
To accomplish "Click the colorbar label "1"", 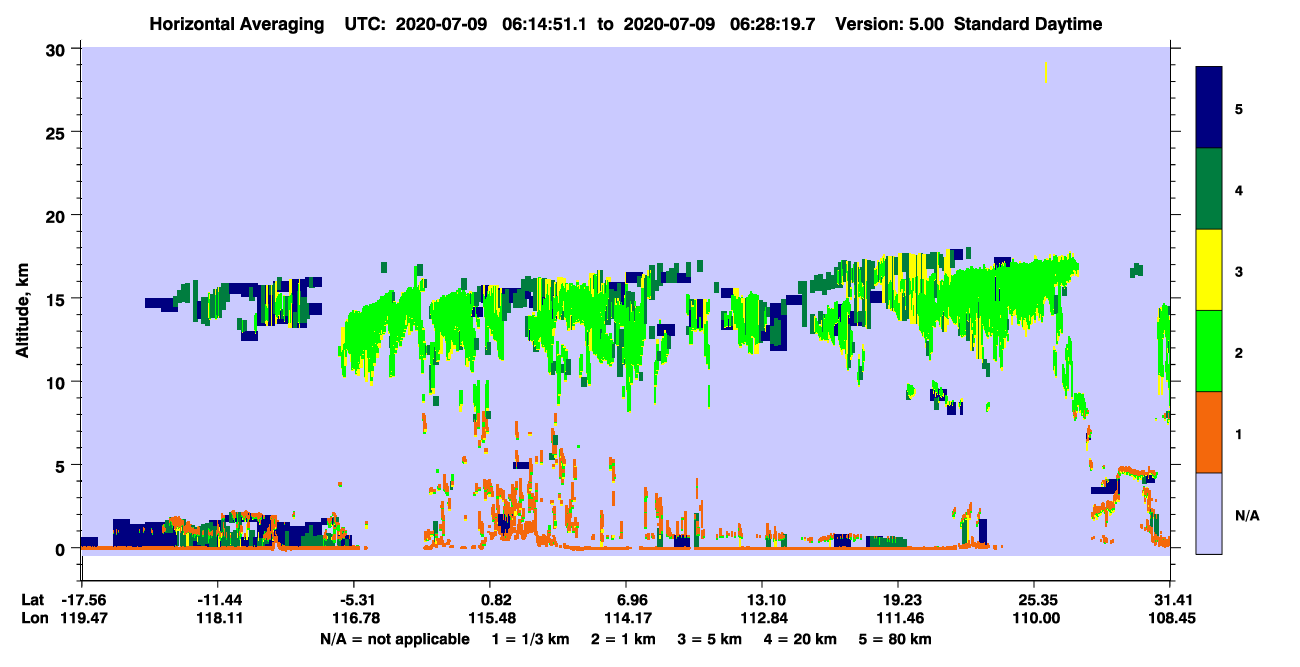I will coord(1239,433).
